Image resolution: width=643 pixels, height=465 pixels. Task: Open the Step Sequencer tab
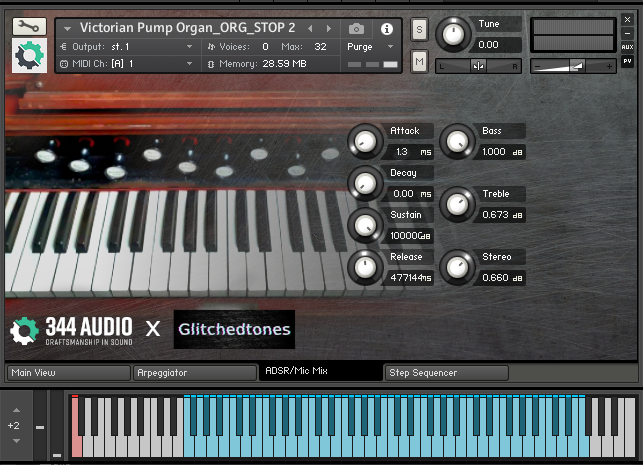pyautogui.click(x=446, y=373)
